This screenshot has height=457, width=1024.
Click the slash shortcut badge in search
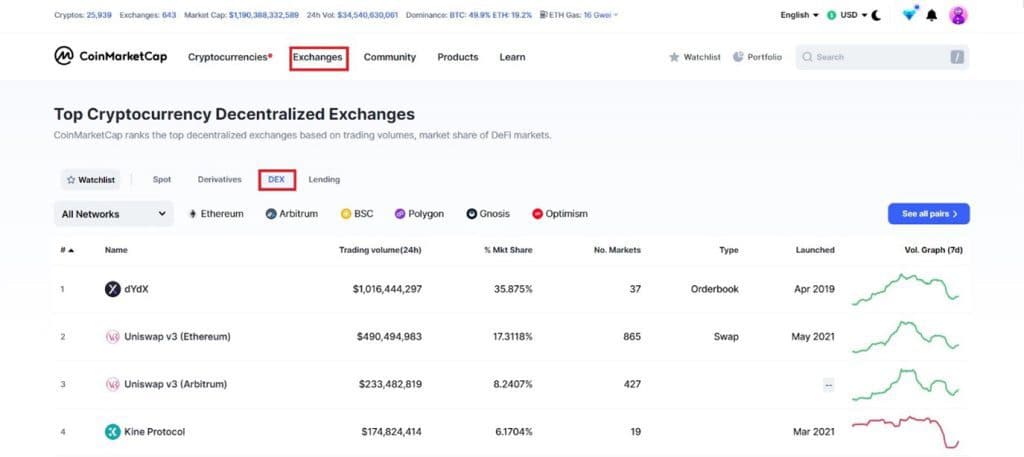[957, 57]
